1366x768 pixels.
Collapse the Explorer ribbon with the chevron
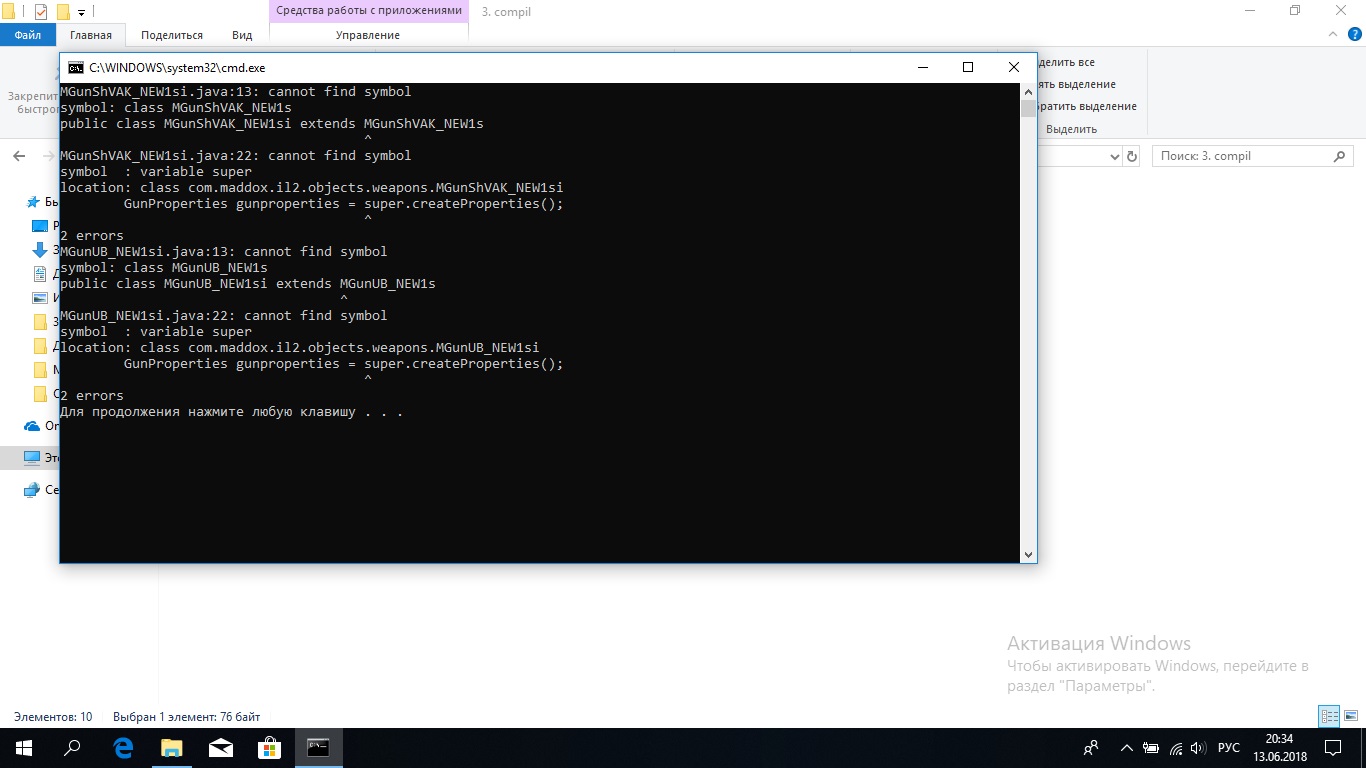(1332, 35)
